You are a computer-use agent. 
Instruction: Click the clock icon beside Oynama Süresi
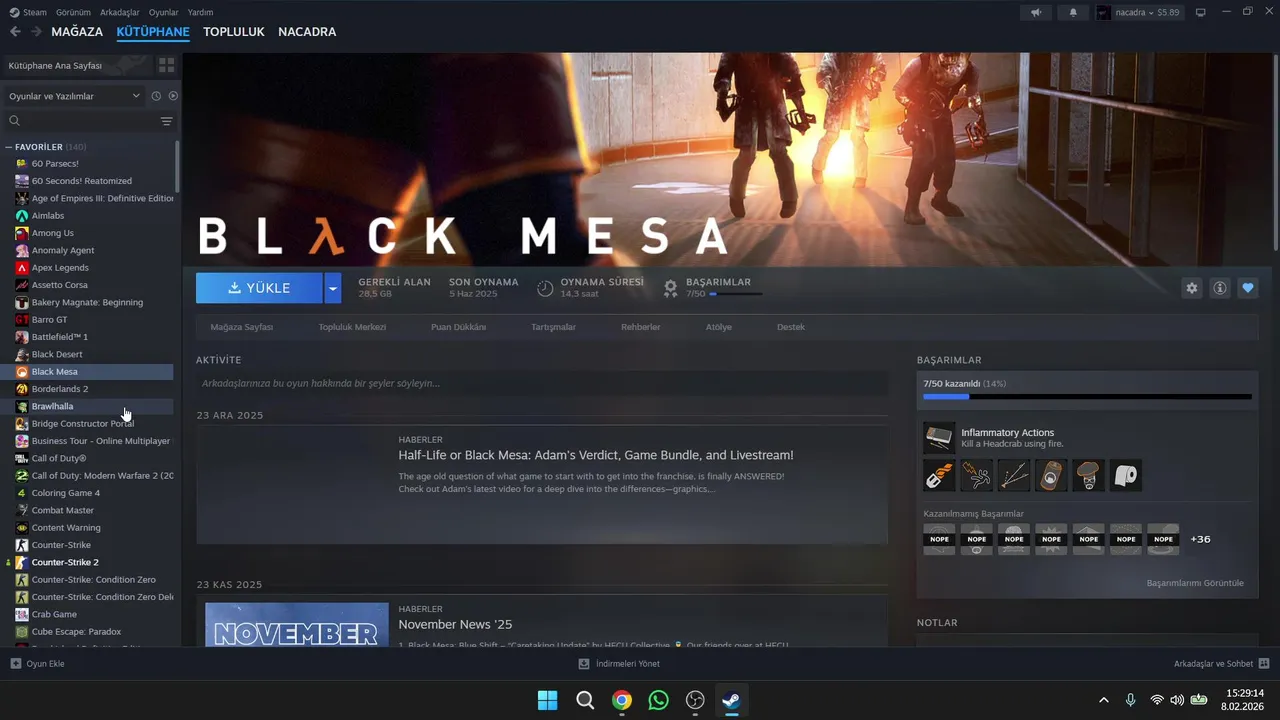point(545,288)
